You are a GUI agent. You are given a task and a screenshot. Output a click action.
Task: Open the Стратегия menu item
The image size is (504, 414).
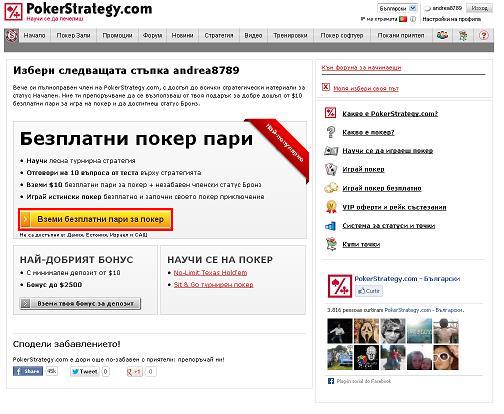tap(219, 35)
